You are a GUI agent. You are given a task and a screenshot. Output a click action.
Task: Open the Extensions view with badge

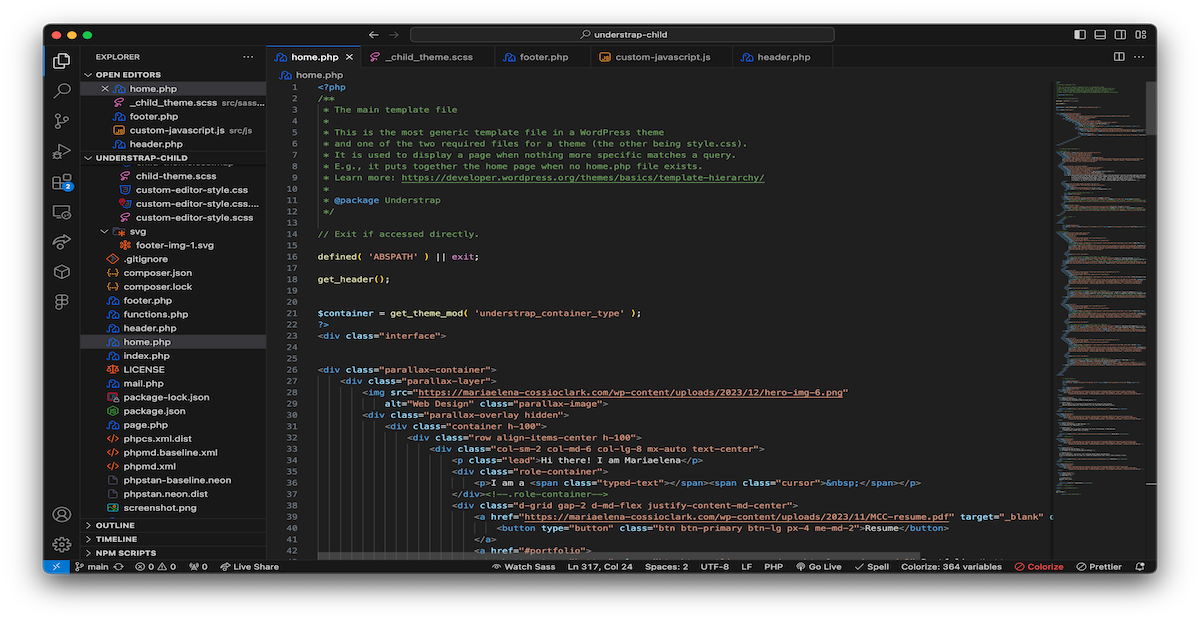[62, 182]
